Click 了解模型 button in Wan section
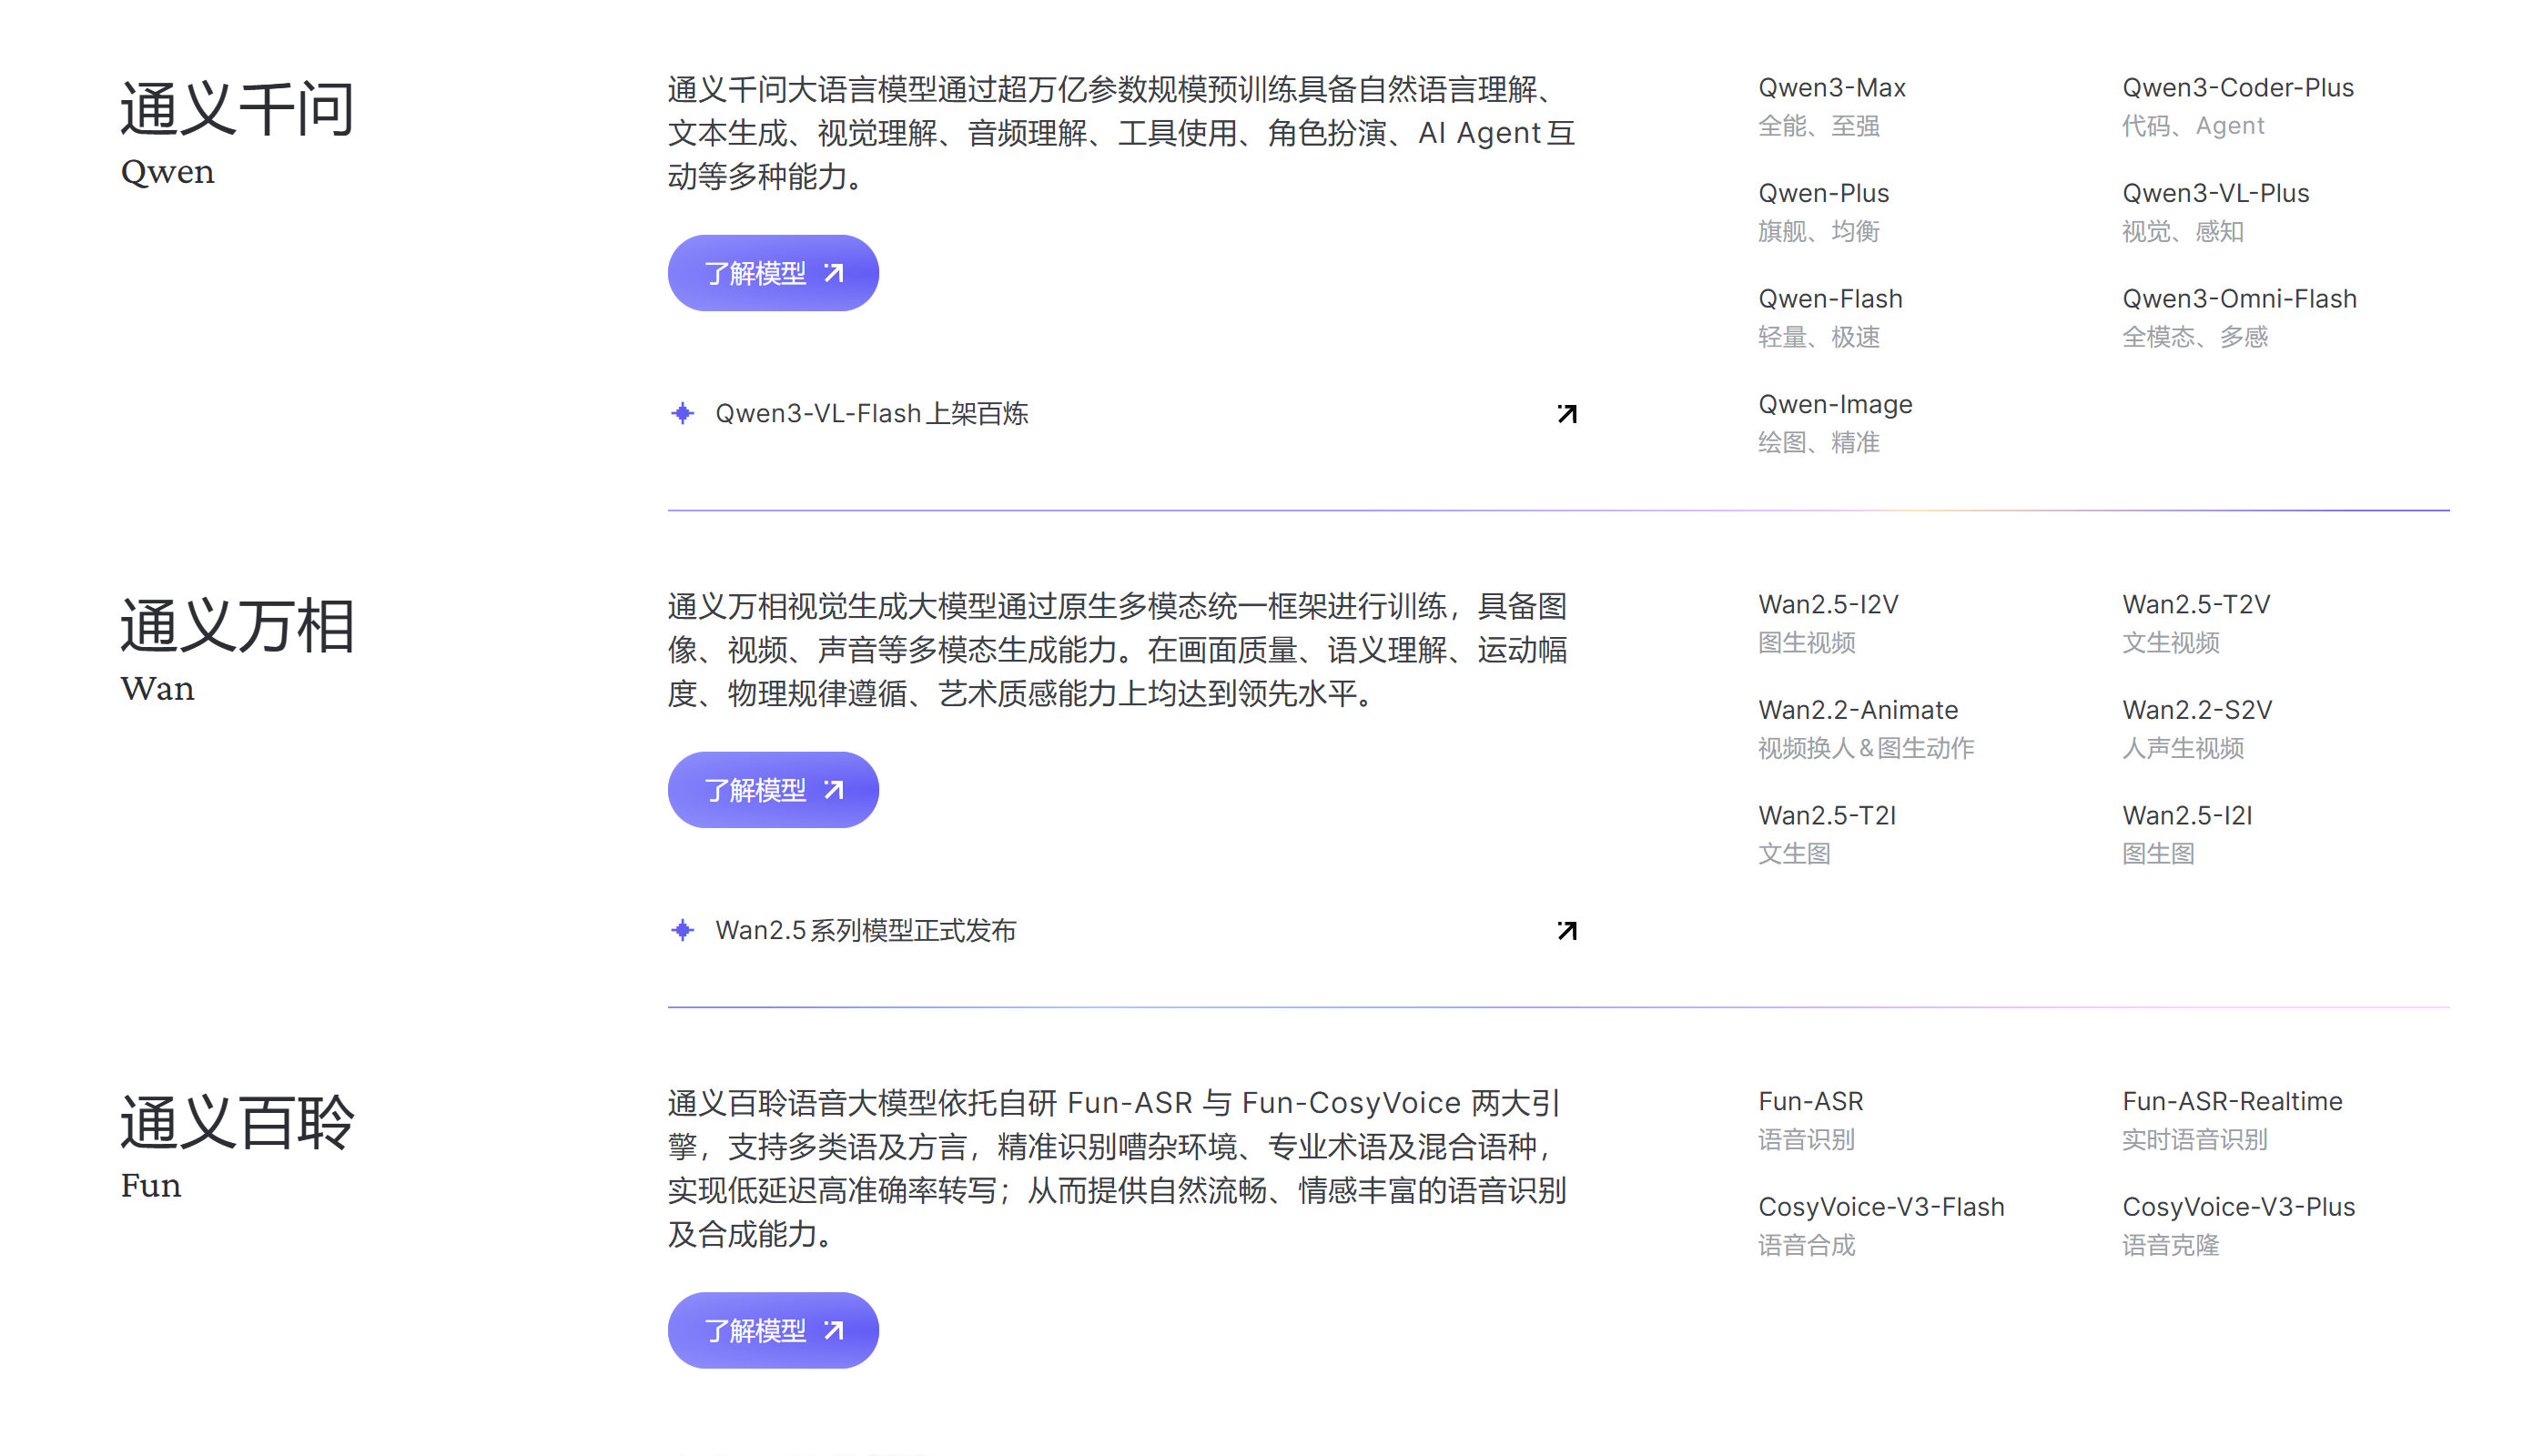The width and height of the screenshot is (2533, 1456). click(772, 790)
